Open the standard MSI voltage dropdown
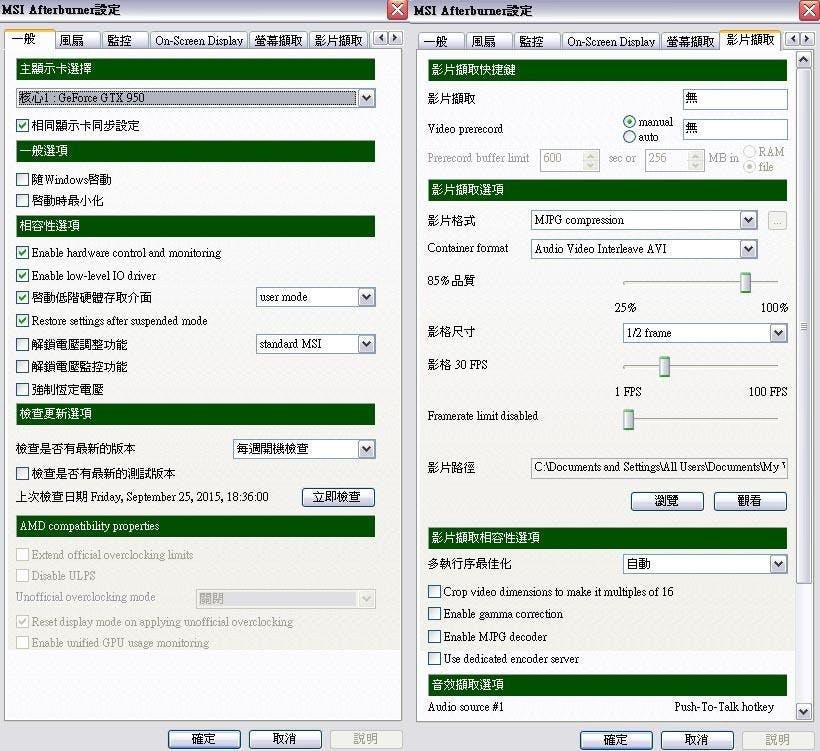This screenshot has height=751, width=820. (315, 344)
